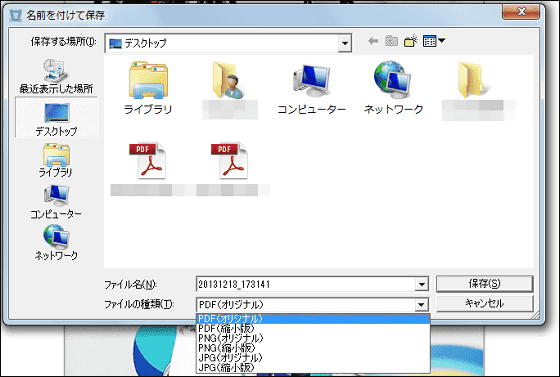This screenshot has width=560, height=377.
Task: Select ライブラリ in the places sidebar
Action: 56,160
